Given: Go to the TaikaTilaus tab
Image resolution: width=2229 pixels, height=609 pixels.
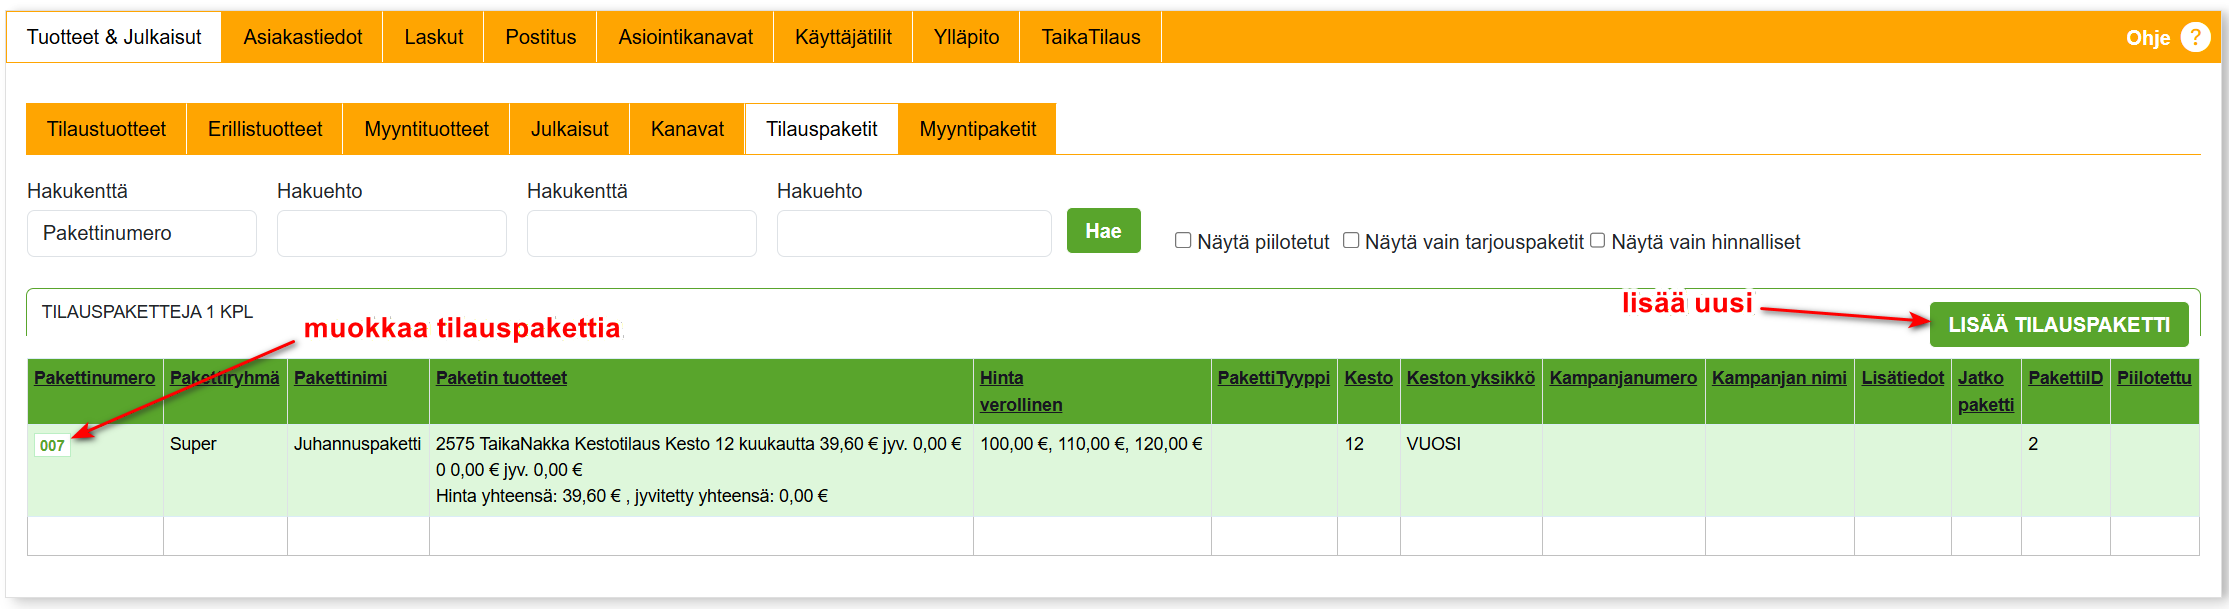Looking at the screenshot, I should [x=1090, y=38].
